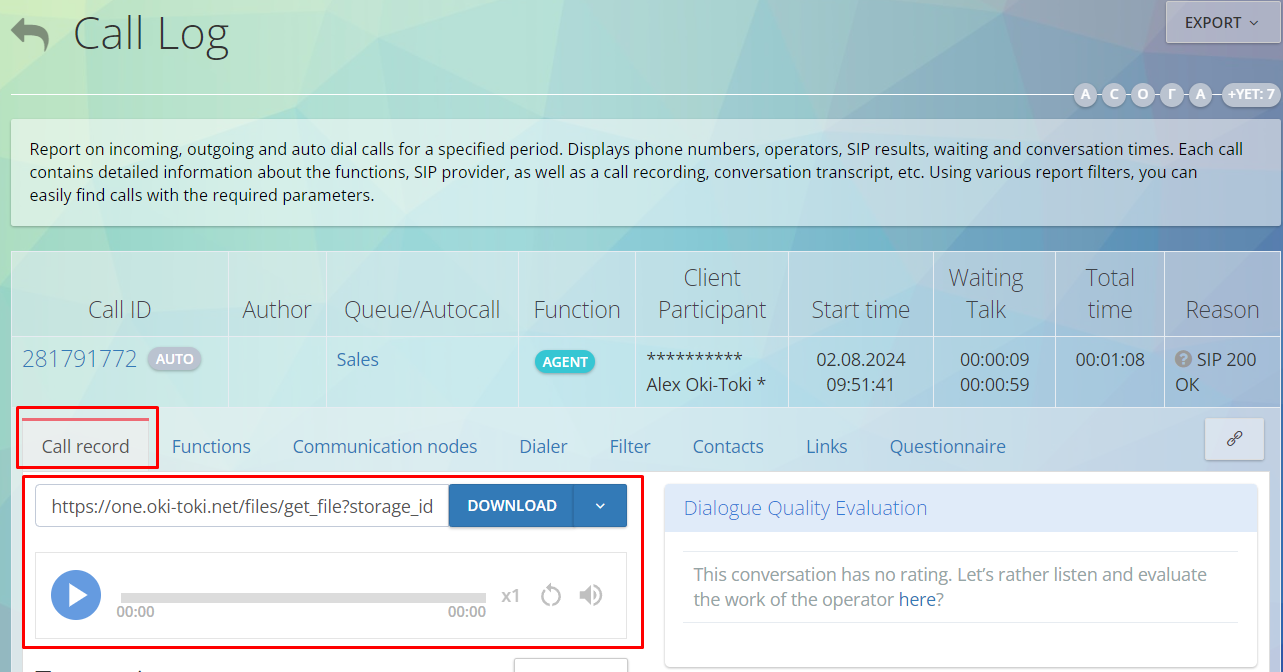
Task: Open the Communication nodes tab
Action: (x=385, y=447)
